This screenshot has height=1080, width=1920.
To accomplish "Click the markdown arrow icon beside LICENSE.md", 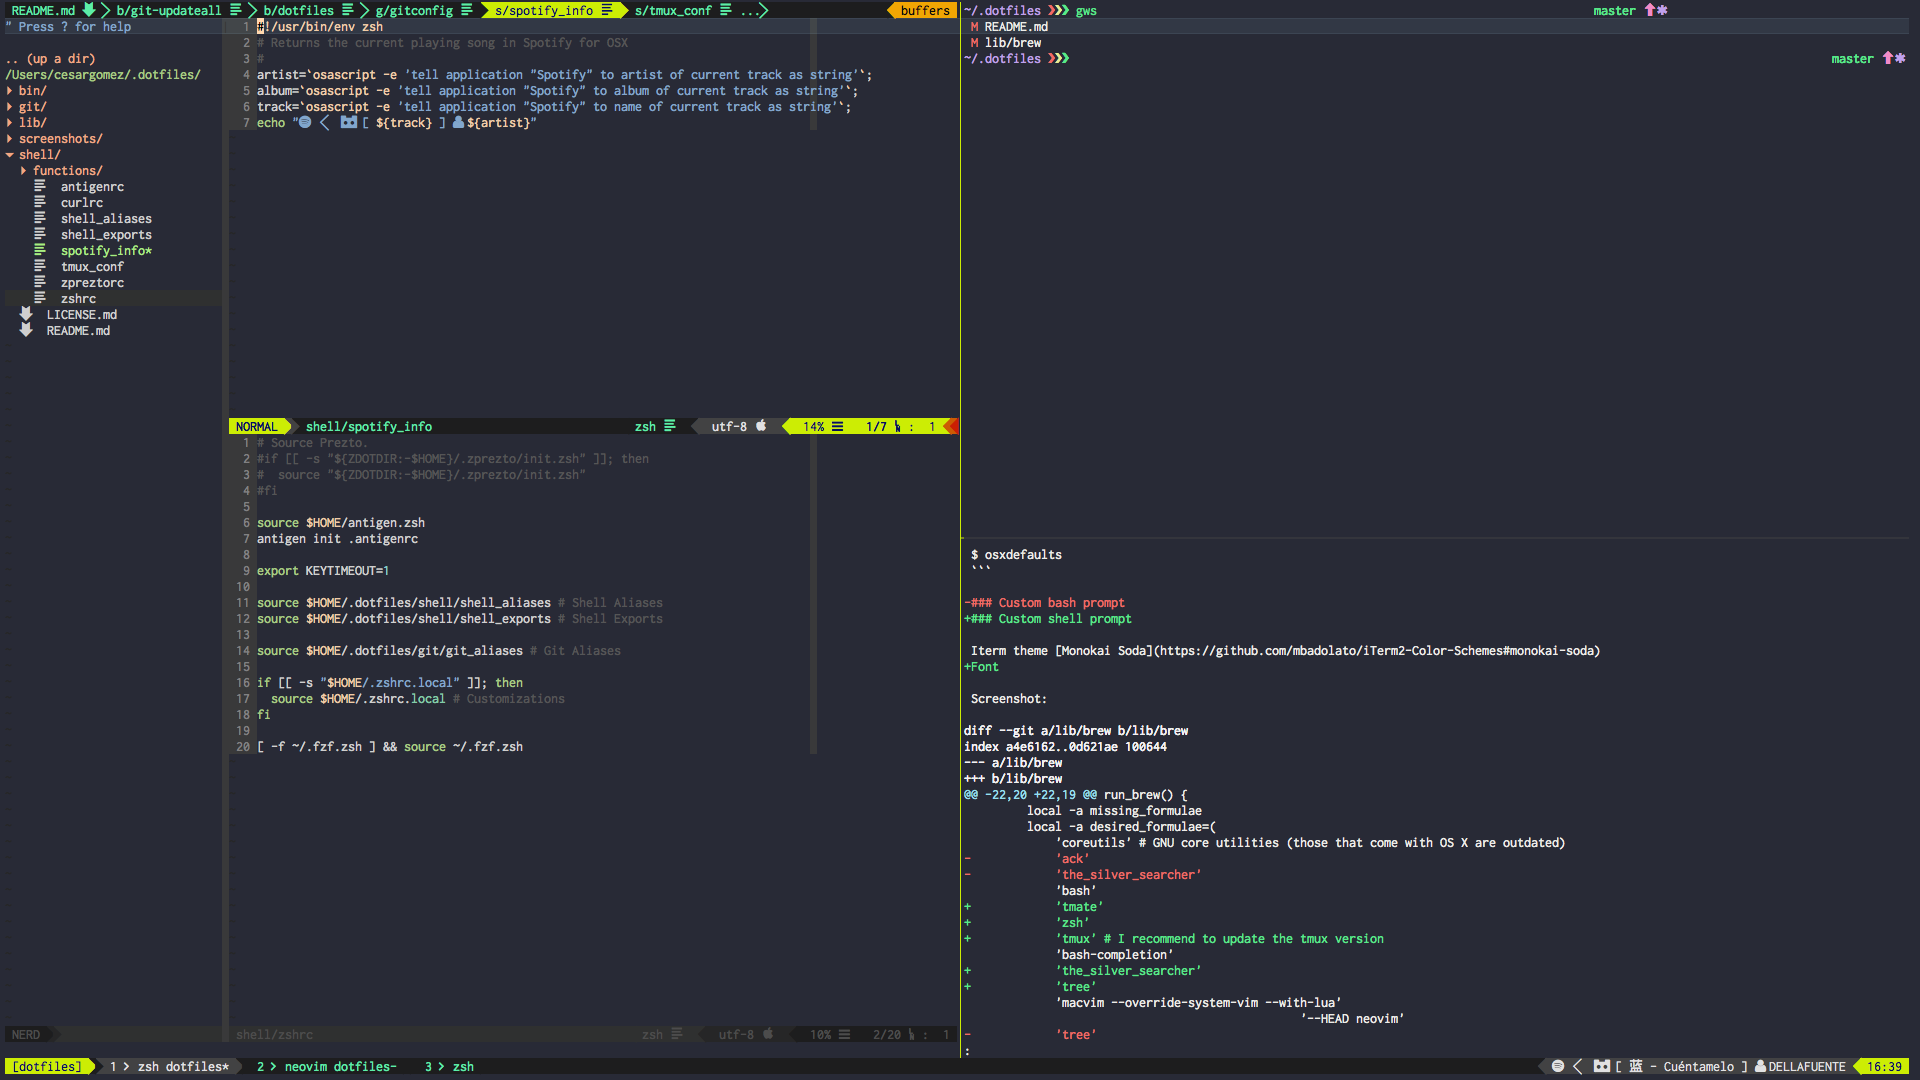I will [26, 314].
